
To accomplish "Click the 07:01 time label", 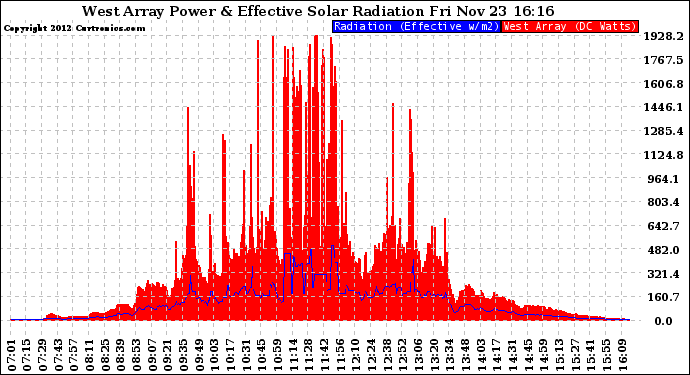I will tap(12, 355).
